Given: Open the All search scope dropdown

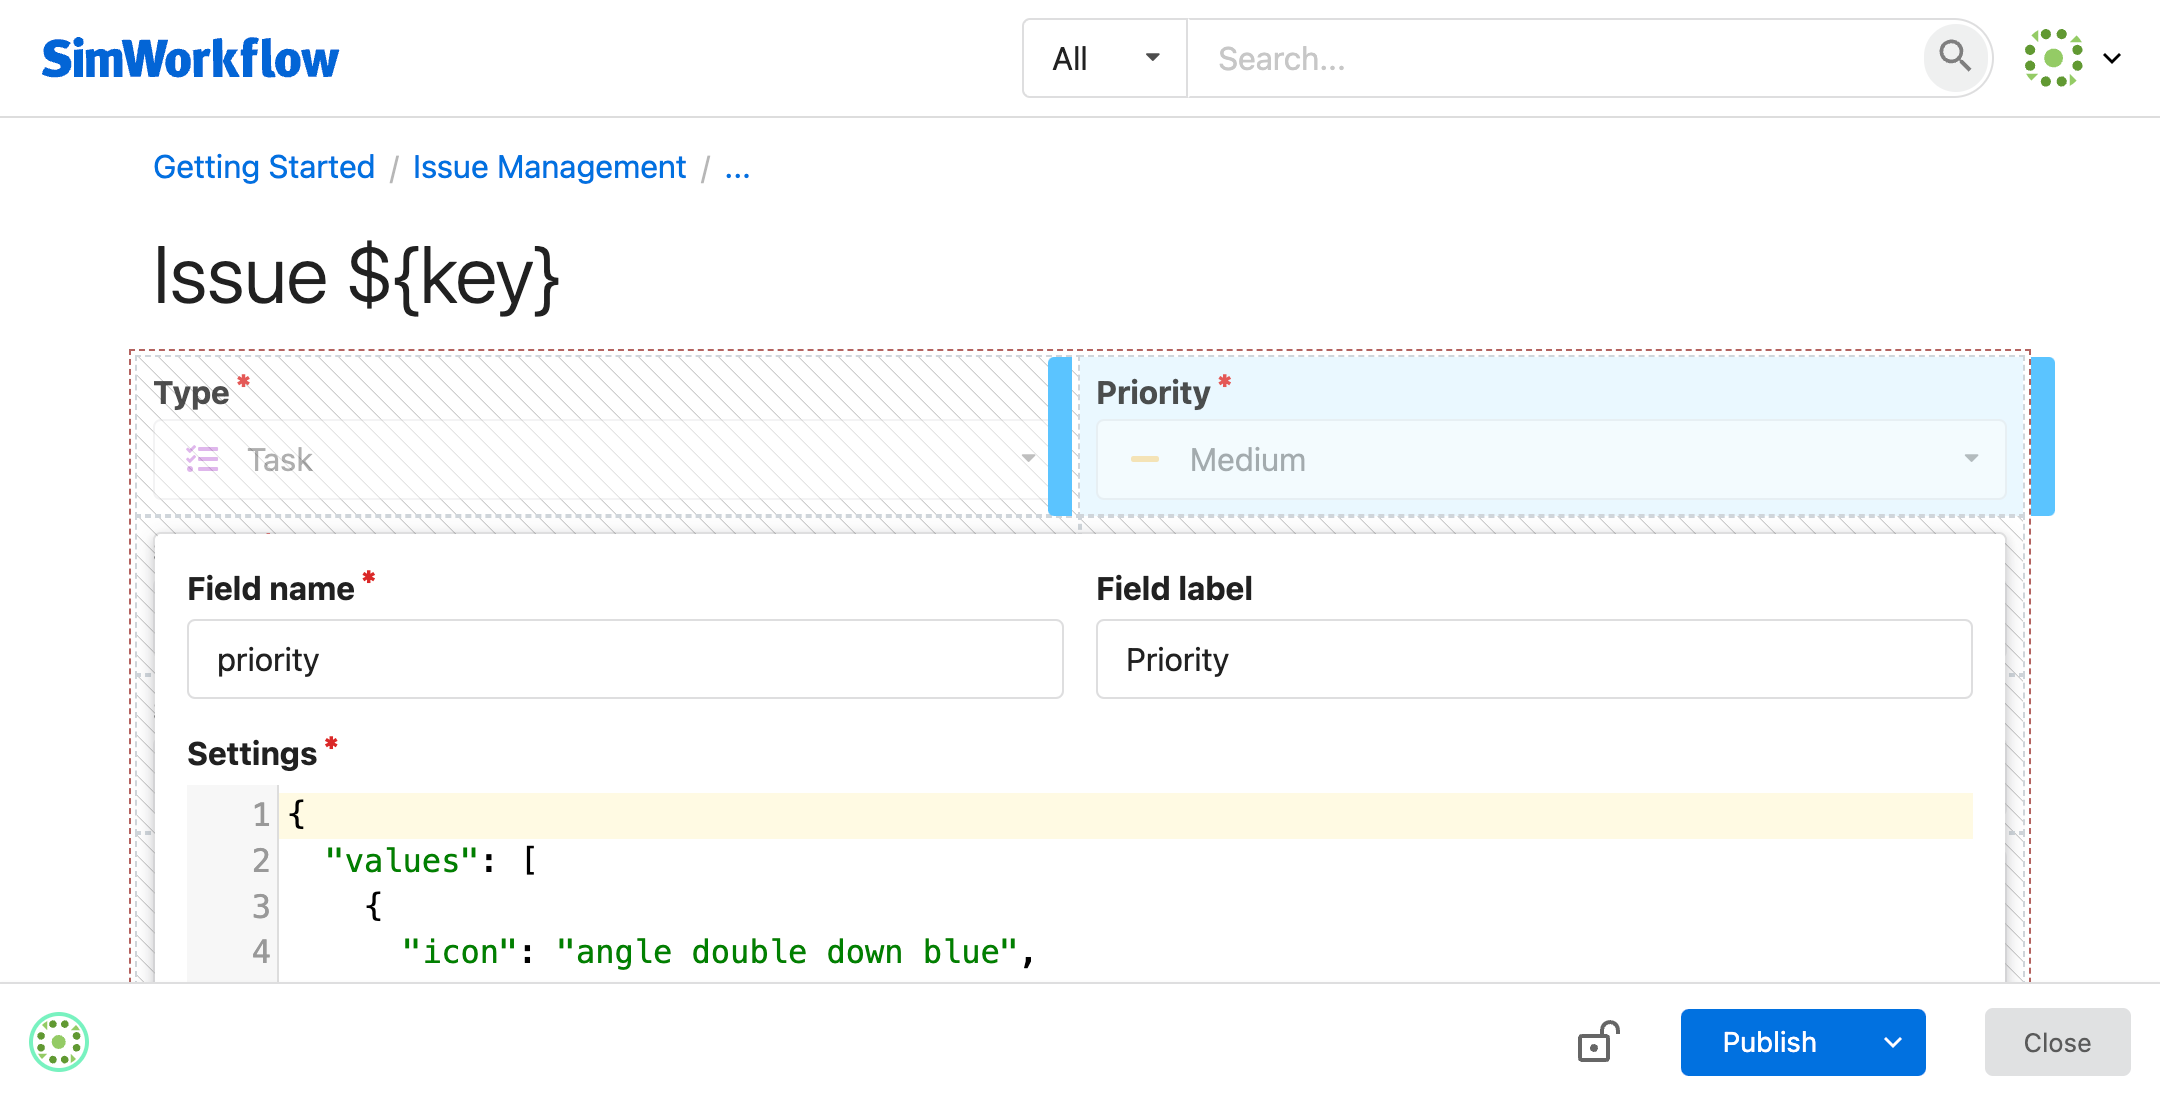Looking at the screenshot, I should [x=1105, y=59].
